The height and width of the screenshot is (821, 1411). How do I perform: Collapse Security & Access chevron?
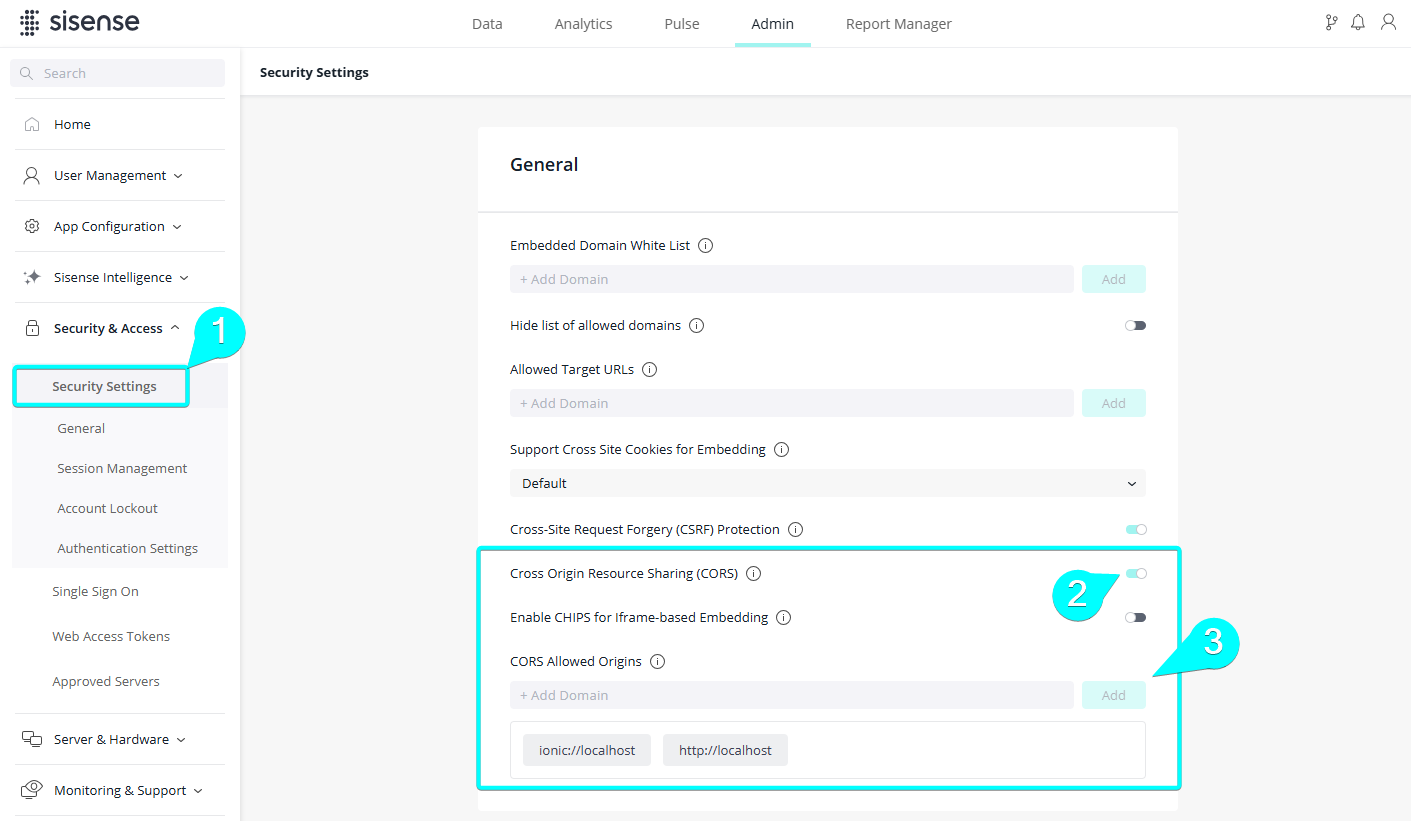[x=175, y=328]
